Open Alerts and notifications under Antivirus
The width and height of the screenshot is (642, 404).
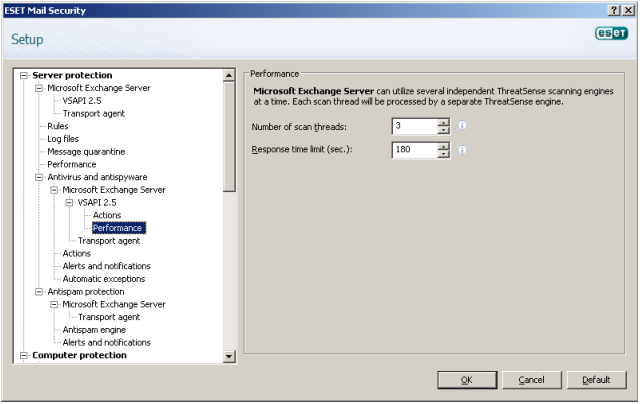click(x=106, y=266)
